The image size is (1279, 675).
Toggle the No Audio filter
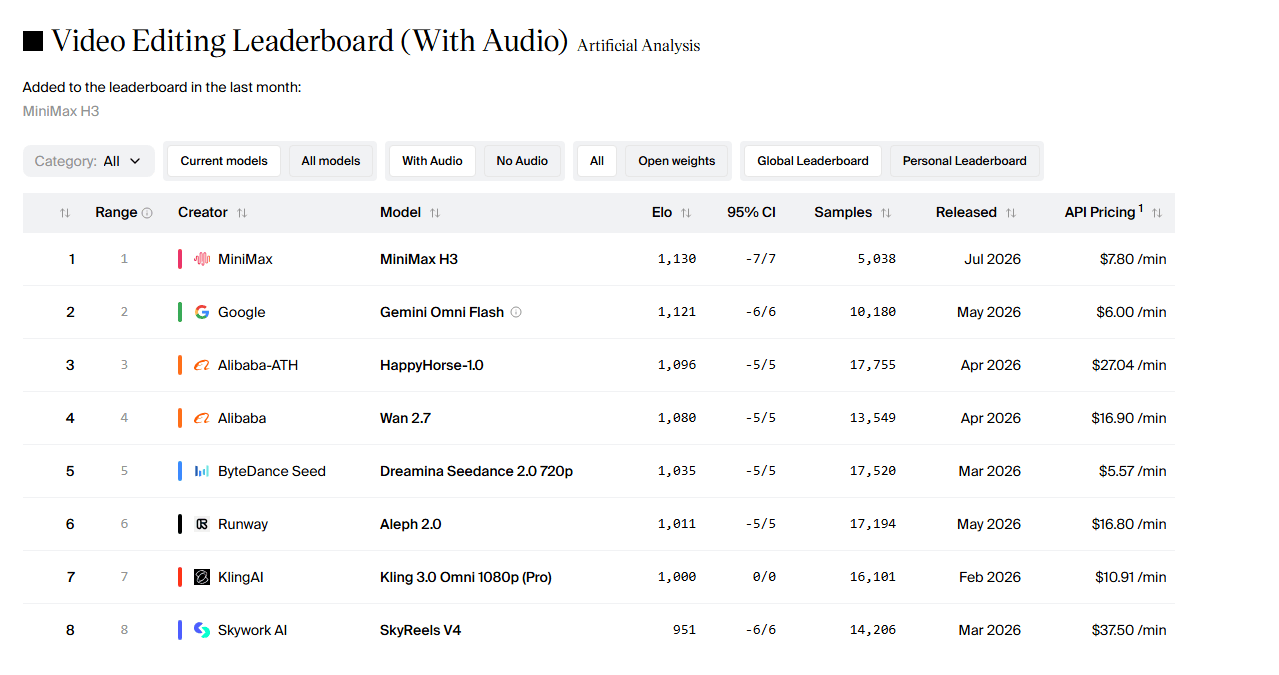point(522,161)
